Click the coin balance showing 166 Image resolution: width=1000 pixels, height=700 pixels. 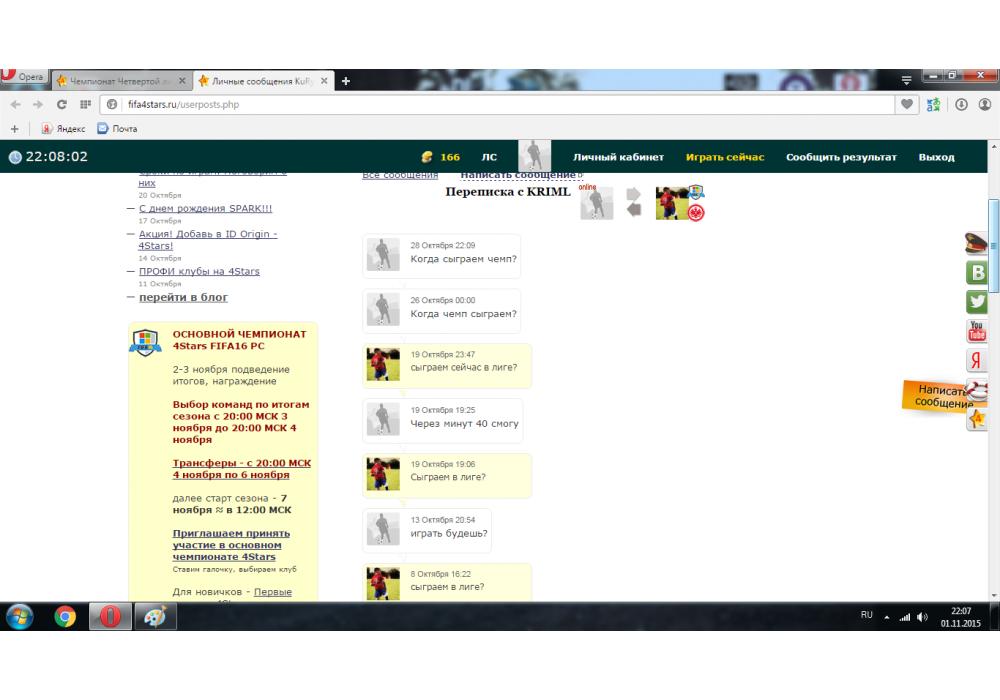[441, 157]
